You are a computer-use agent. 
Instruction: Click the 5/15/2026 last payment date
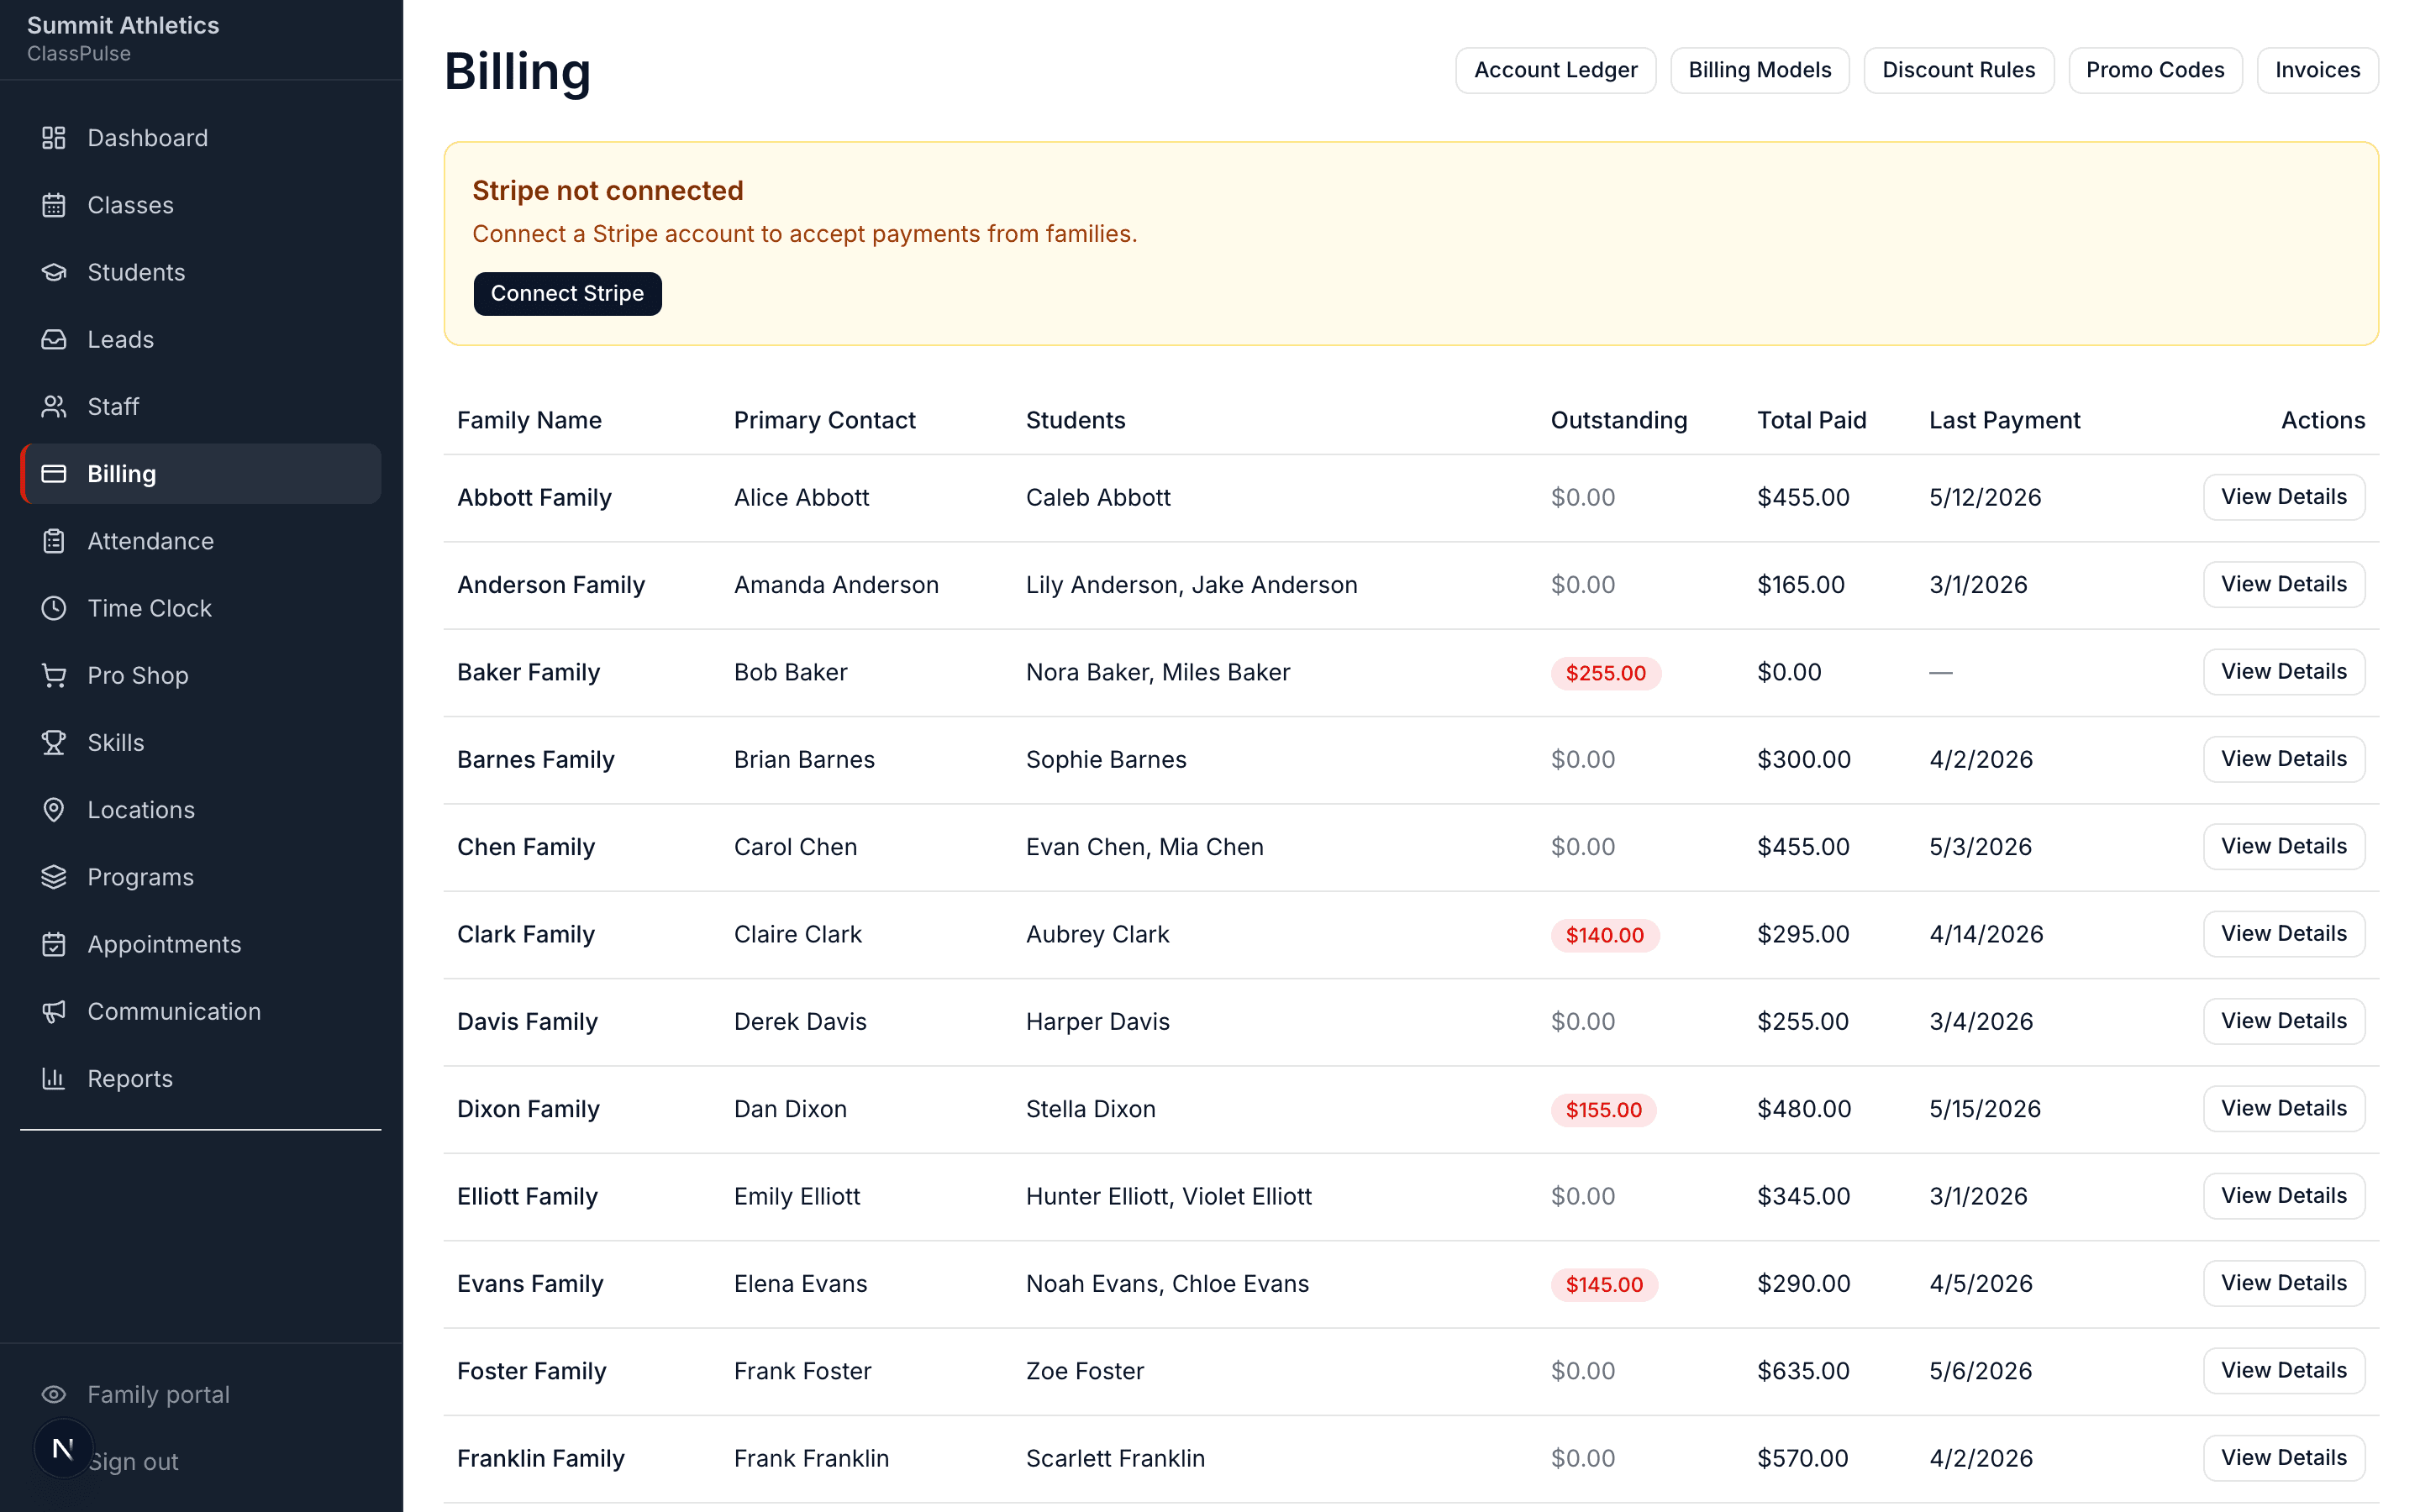coord(1984,1109)
